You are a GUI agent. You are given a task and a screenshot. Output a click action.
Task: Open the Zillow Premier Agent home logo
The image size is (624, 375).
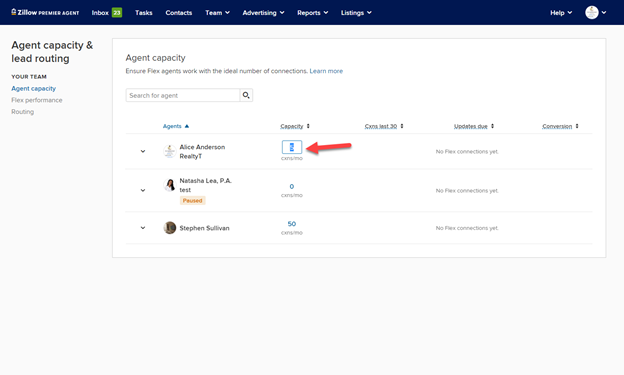point(45,12)
